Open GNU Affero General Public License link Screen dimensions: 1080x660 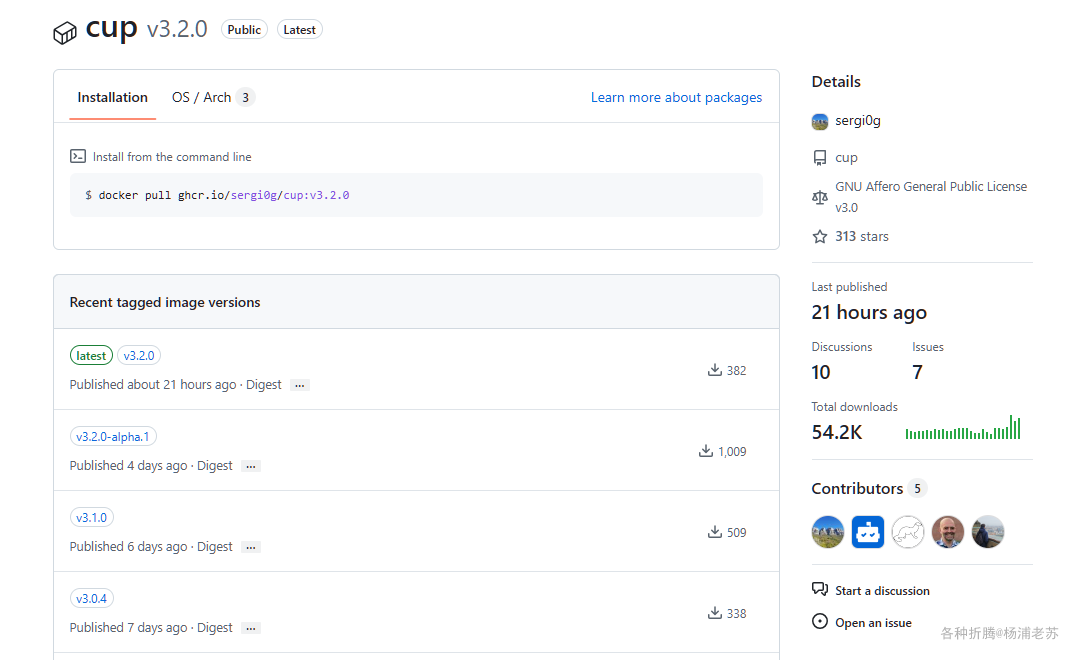(x=931, y=197)
